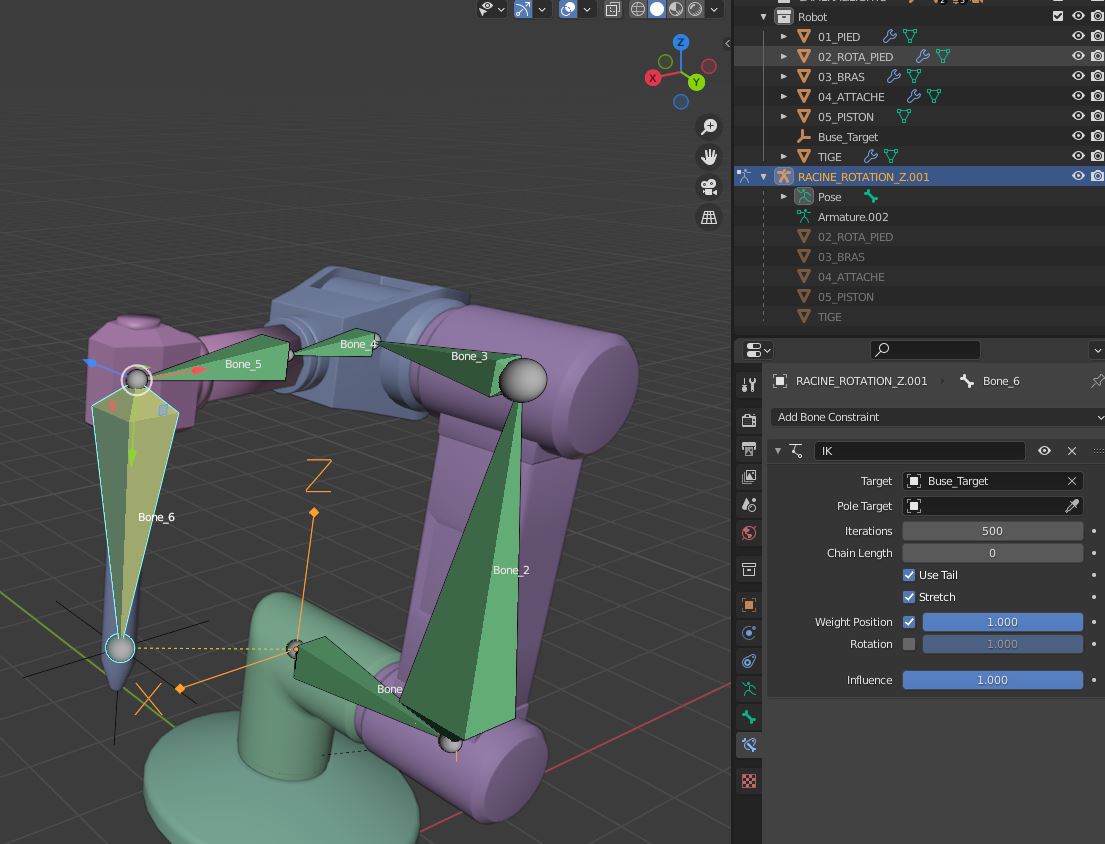This screenshot has height=844, width=1105.
Task: Collapse the Robot collection
Action: click(764, 16)
